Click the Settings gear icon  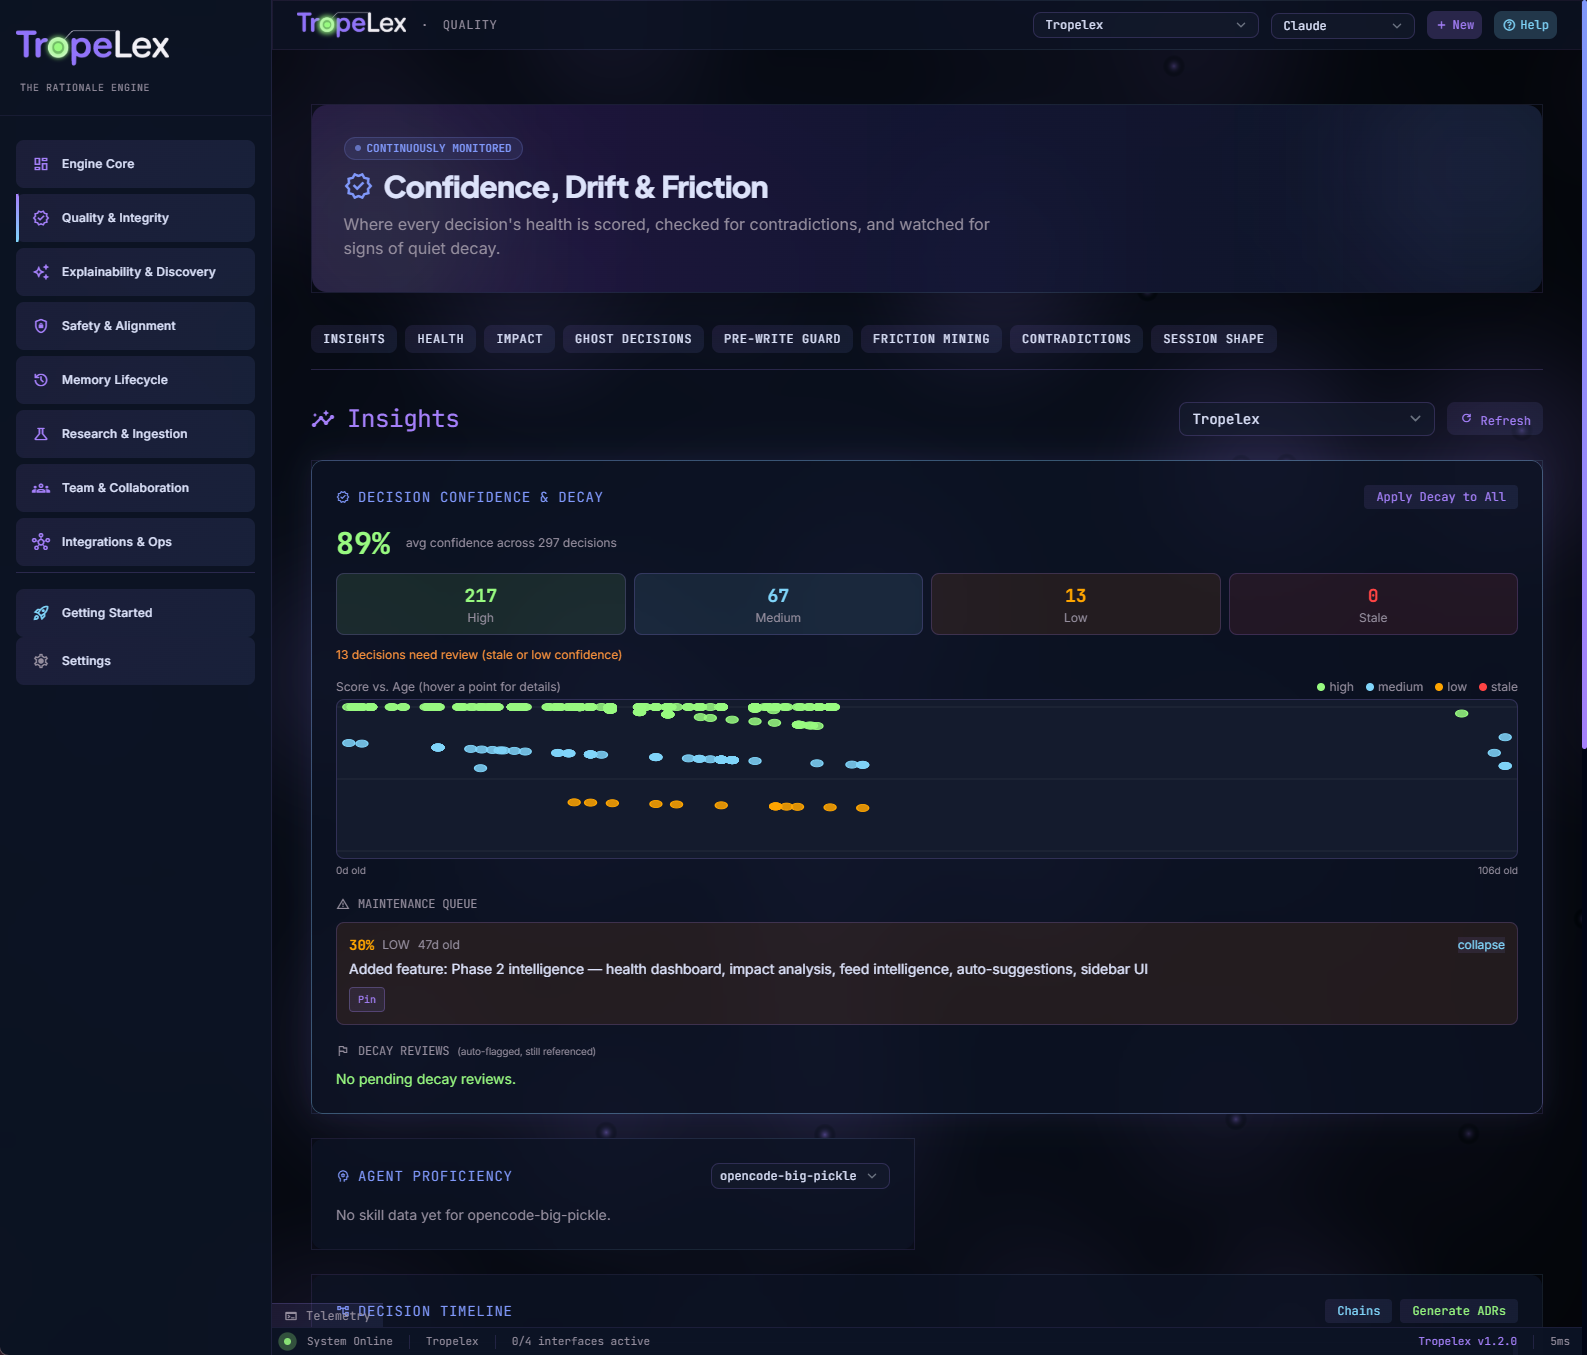41,661
